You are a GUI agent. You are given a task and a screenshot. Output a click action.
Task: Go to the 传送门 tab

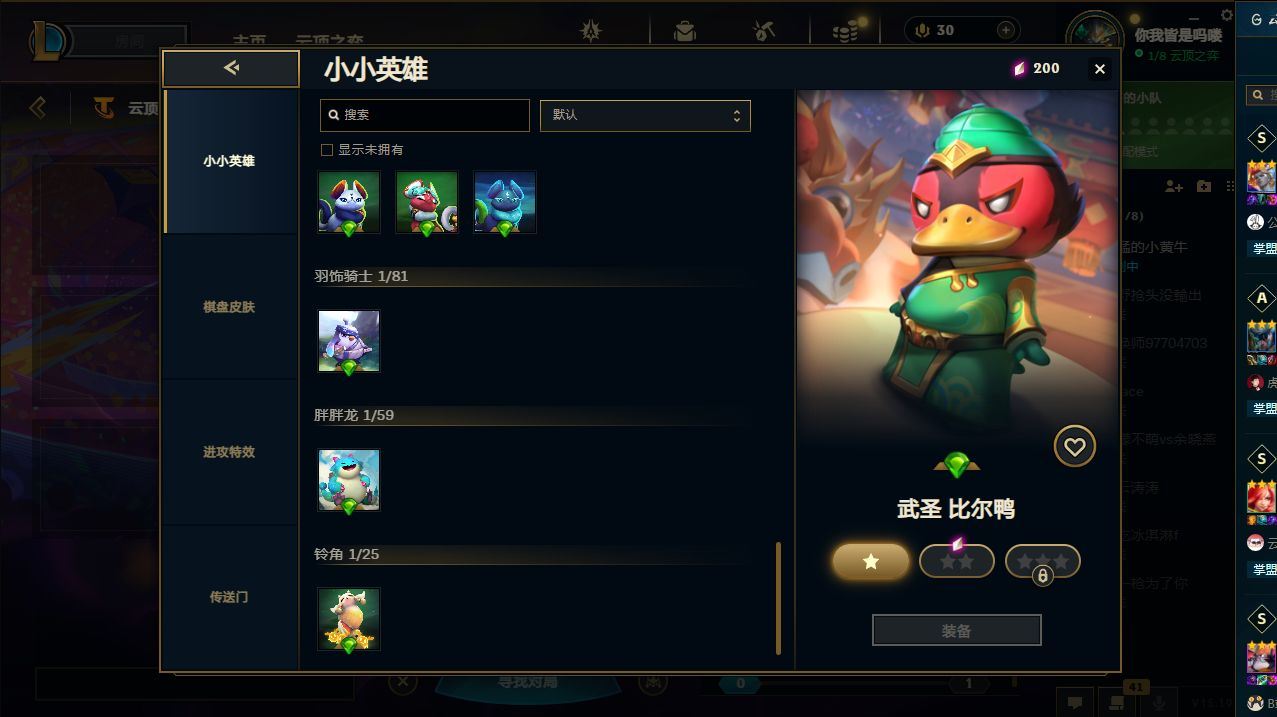coord(229,597)
